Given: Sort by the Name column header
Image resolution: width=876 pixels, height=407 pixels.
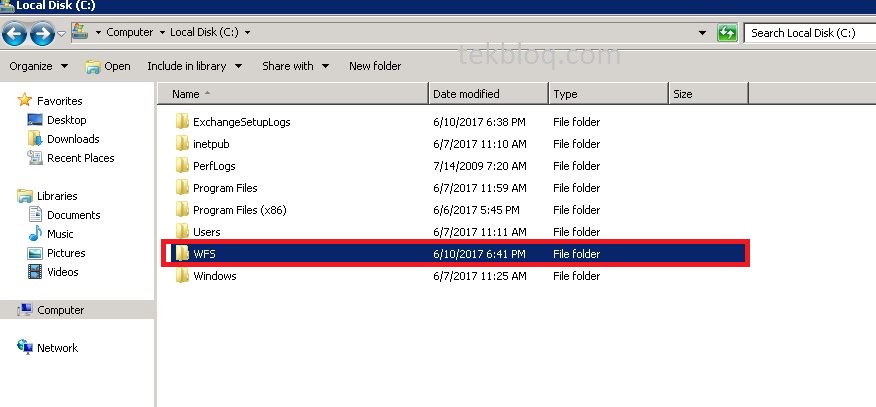Looking at the screenshot, I should (292, 94).
